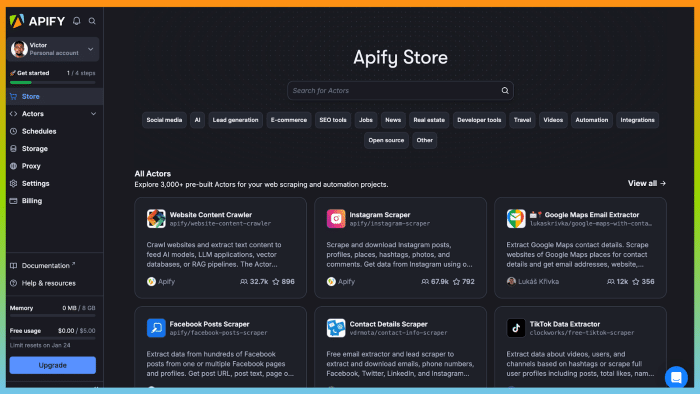This screenshot has width=700, height=394.
Task: Filter by E-commerce category
Action: coord(289,120)
